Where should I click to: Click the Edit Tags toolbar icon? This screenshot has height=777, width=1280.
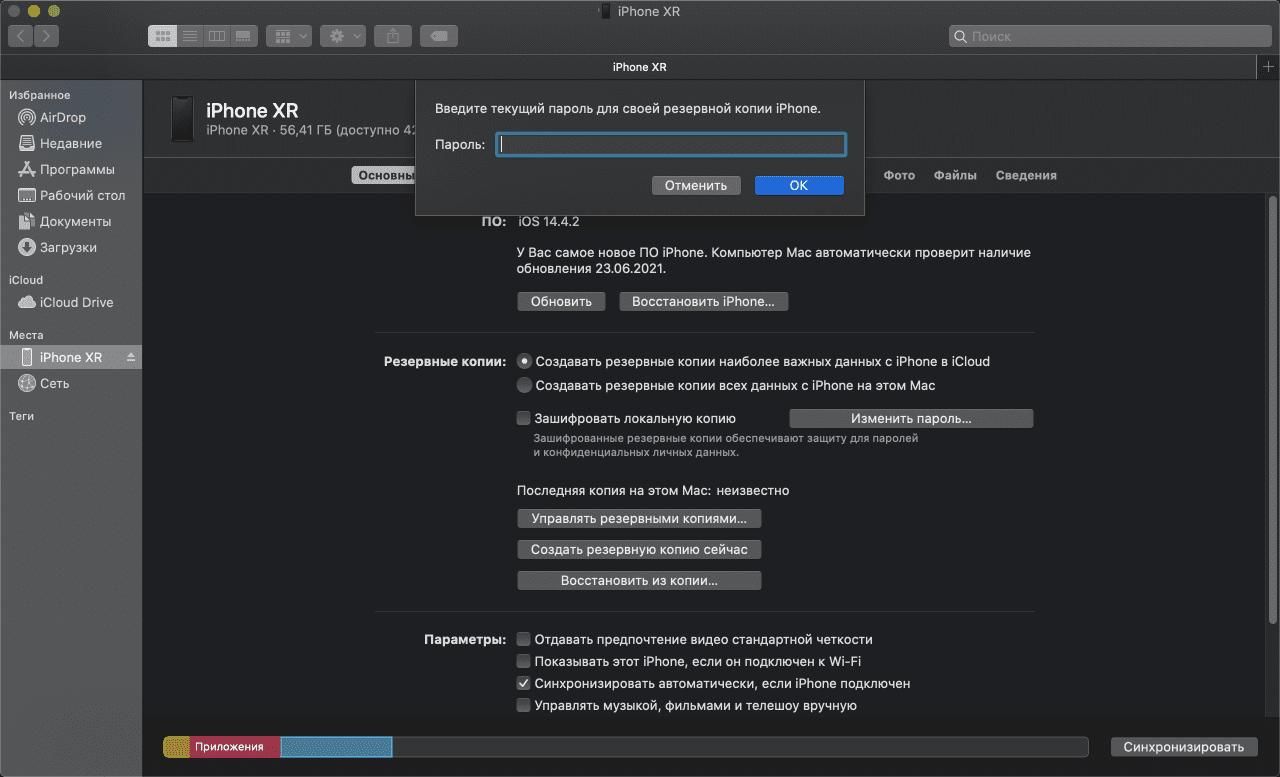pos(439,36)
